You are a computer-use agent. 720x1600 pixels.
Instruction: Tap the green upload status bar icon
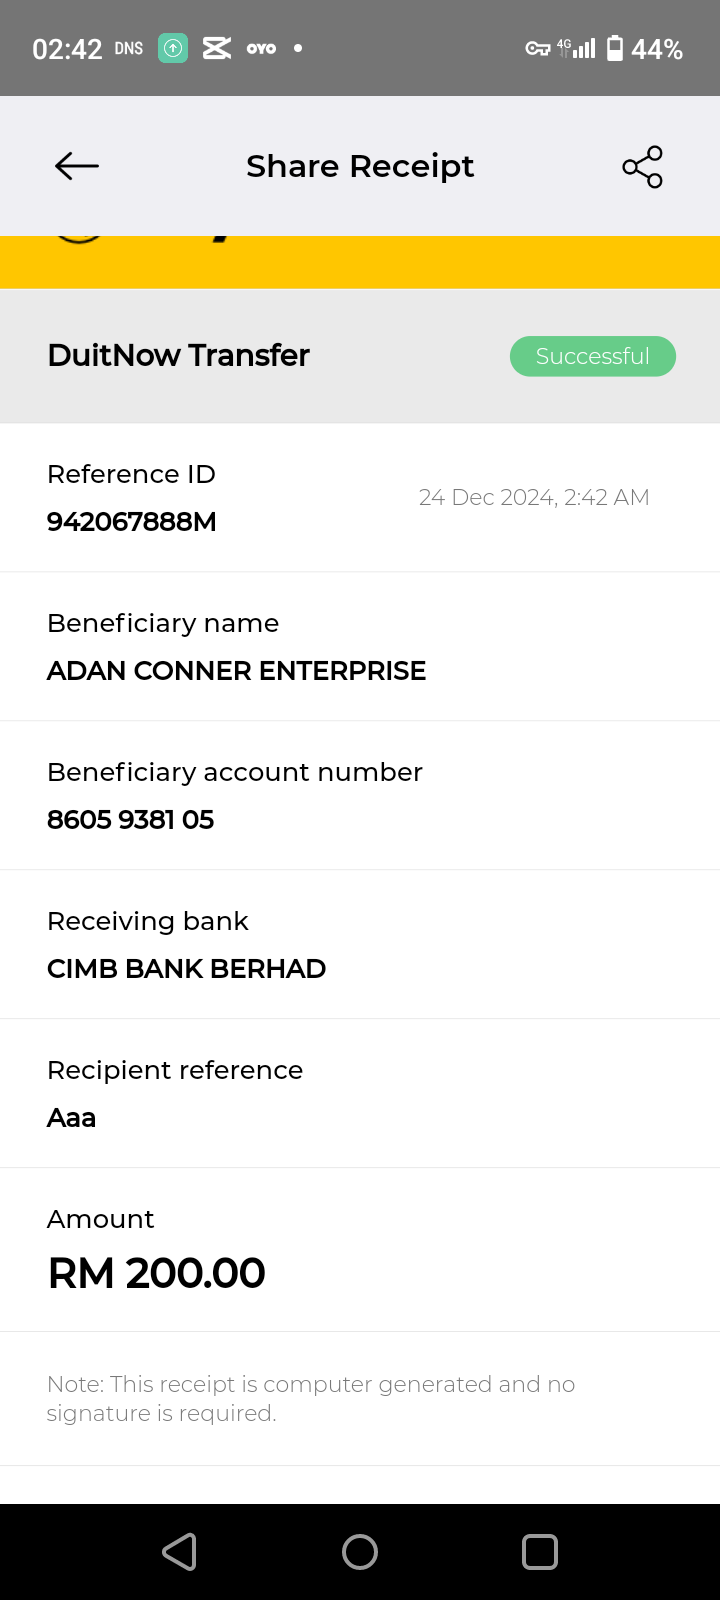173,48
